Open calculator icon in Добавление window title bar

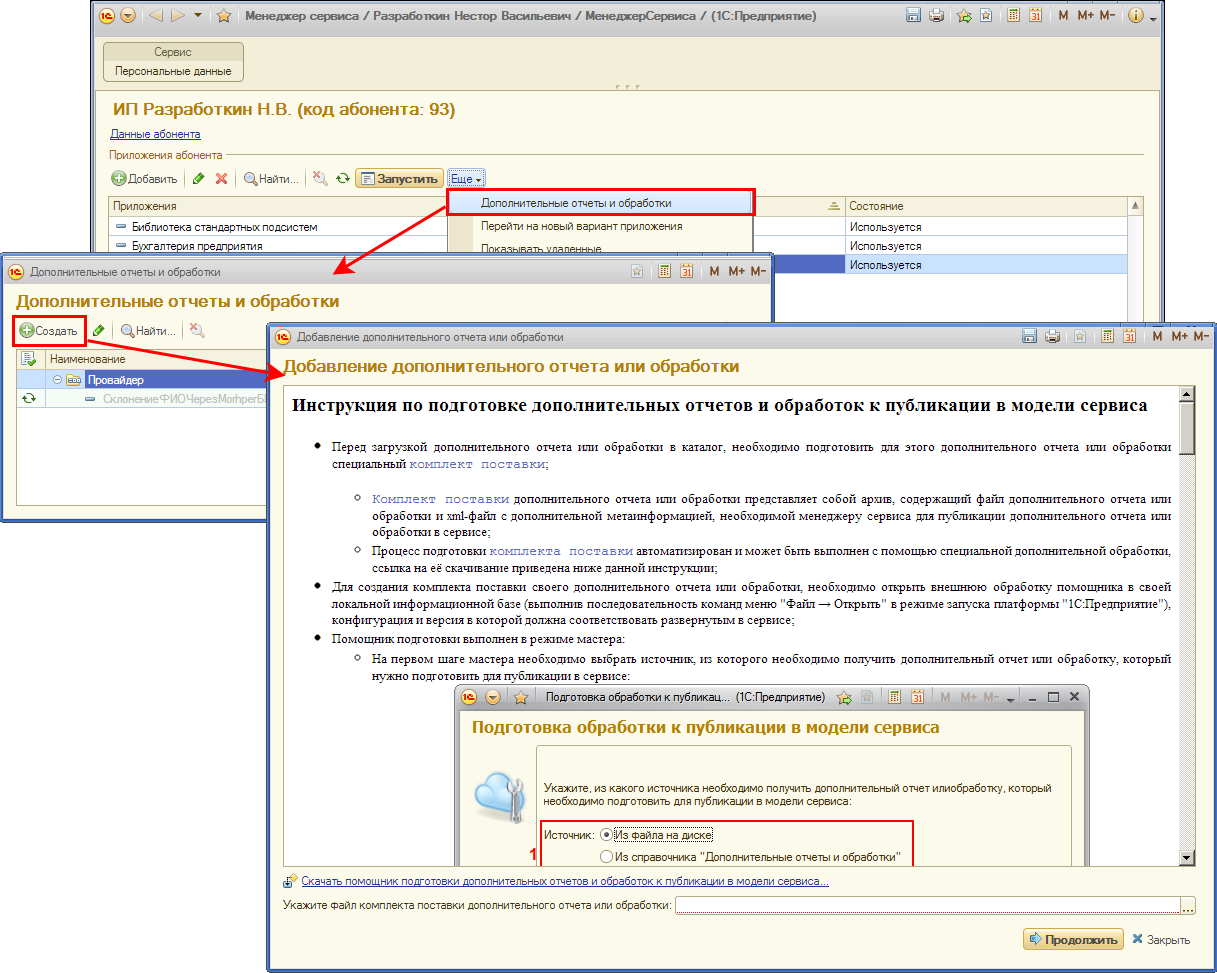tap(1107, 337)
